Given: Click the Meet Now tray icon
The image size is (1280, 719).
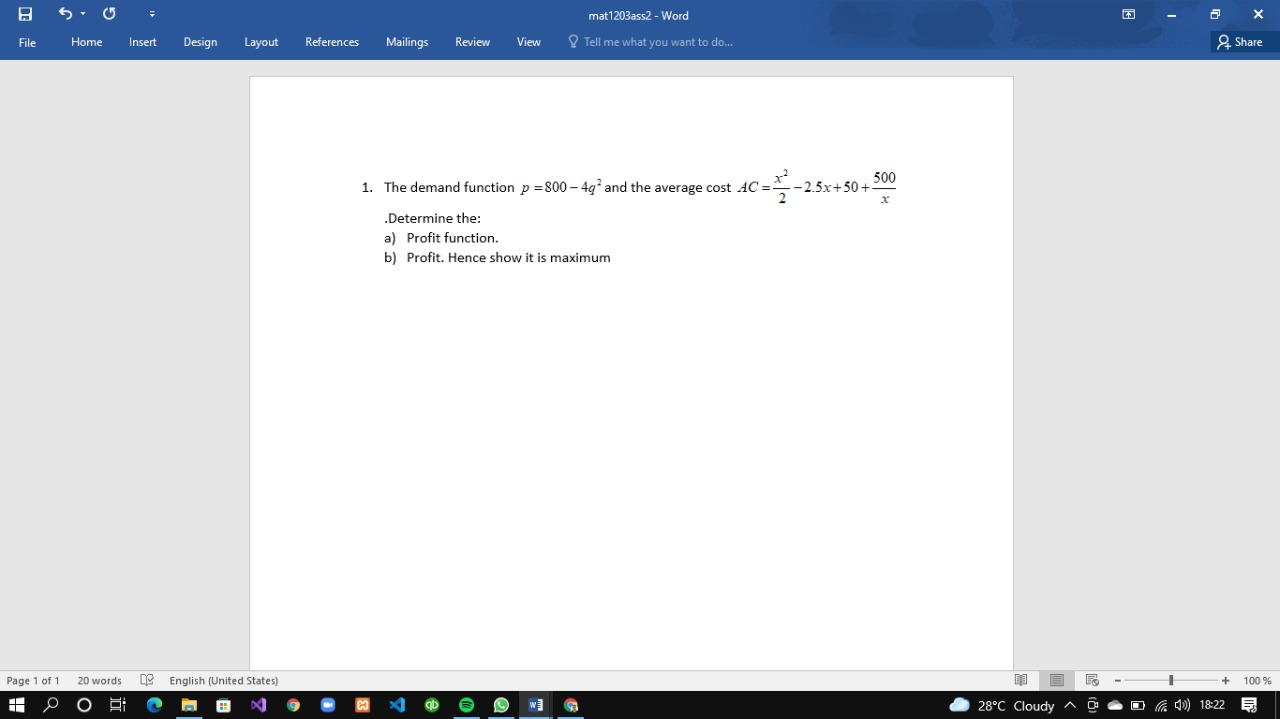Looking at the screenshot, I should pyautogui.click(x=1092, y=705).
